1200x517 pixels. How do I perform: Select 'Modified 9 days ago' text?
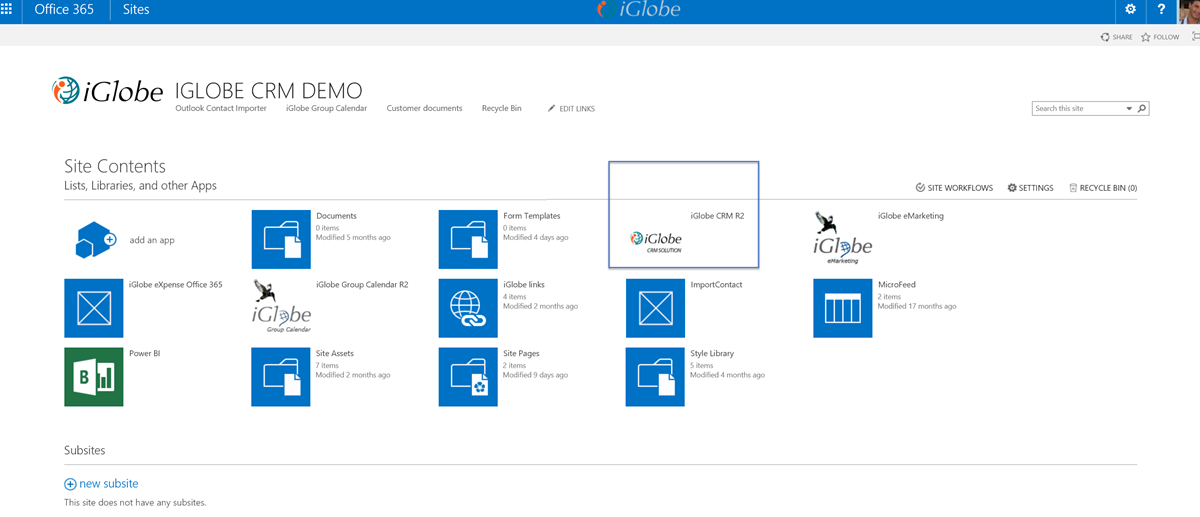point(535,375)
